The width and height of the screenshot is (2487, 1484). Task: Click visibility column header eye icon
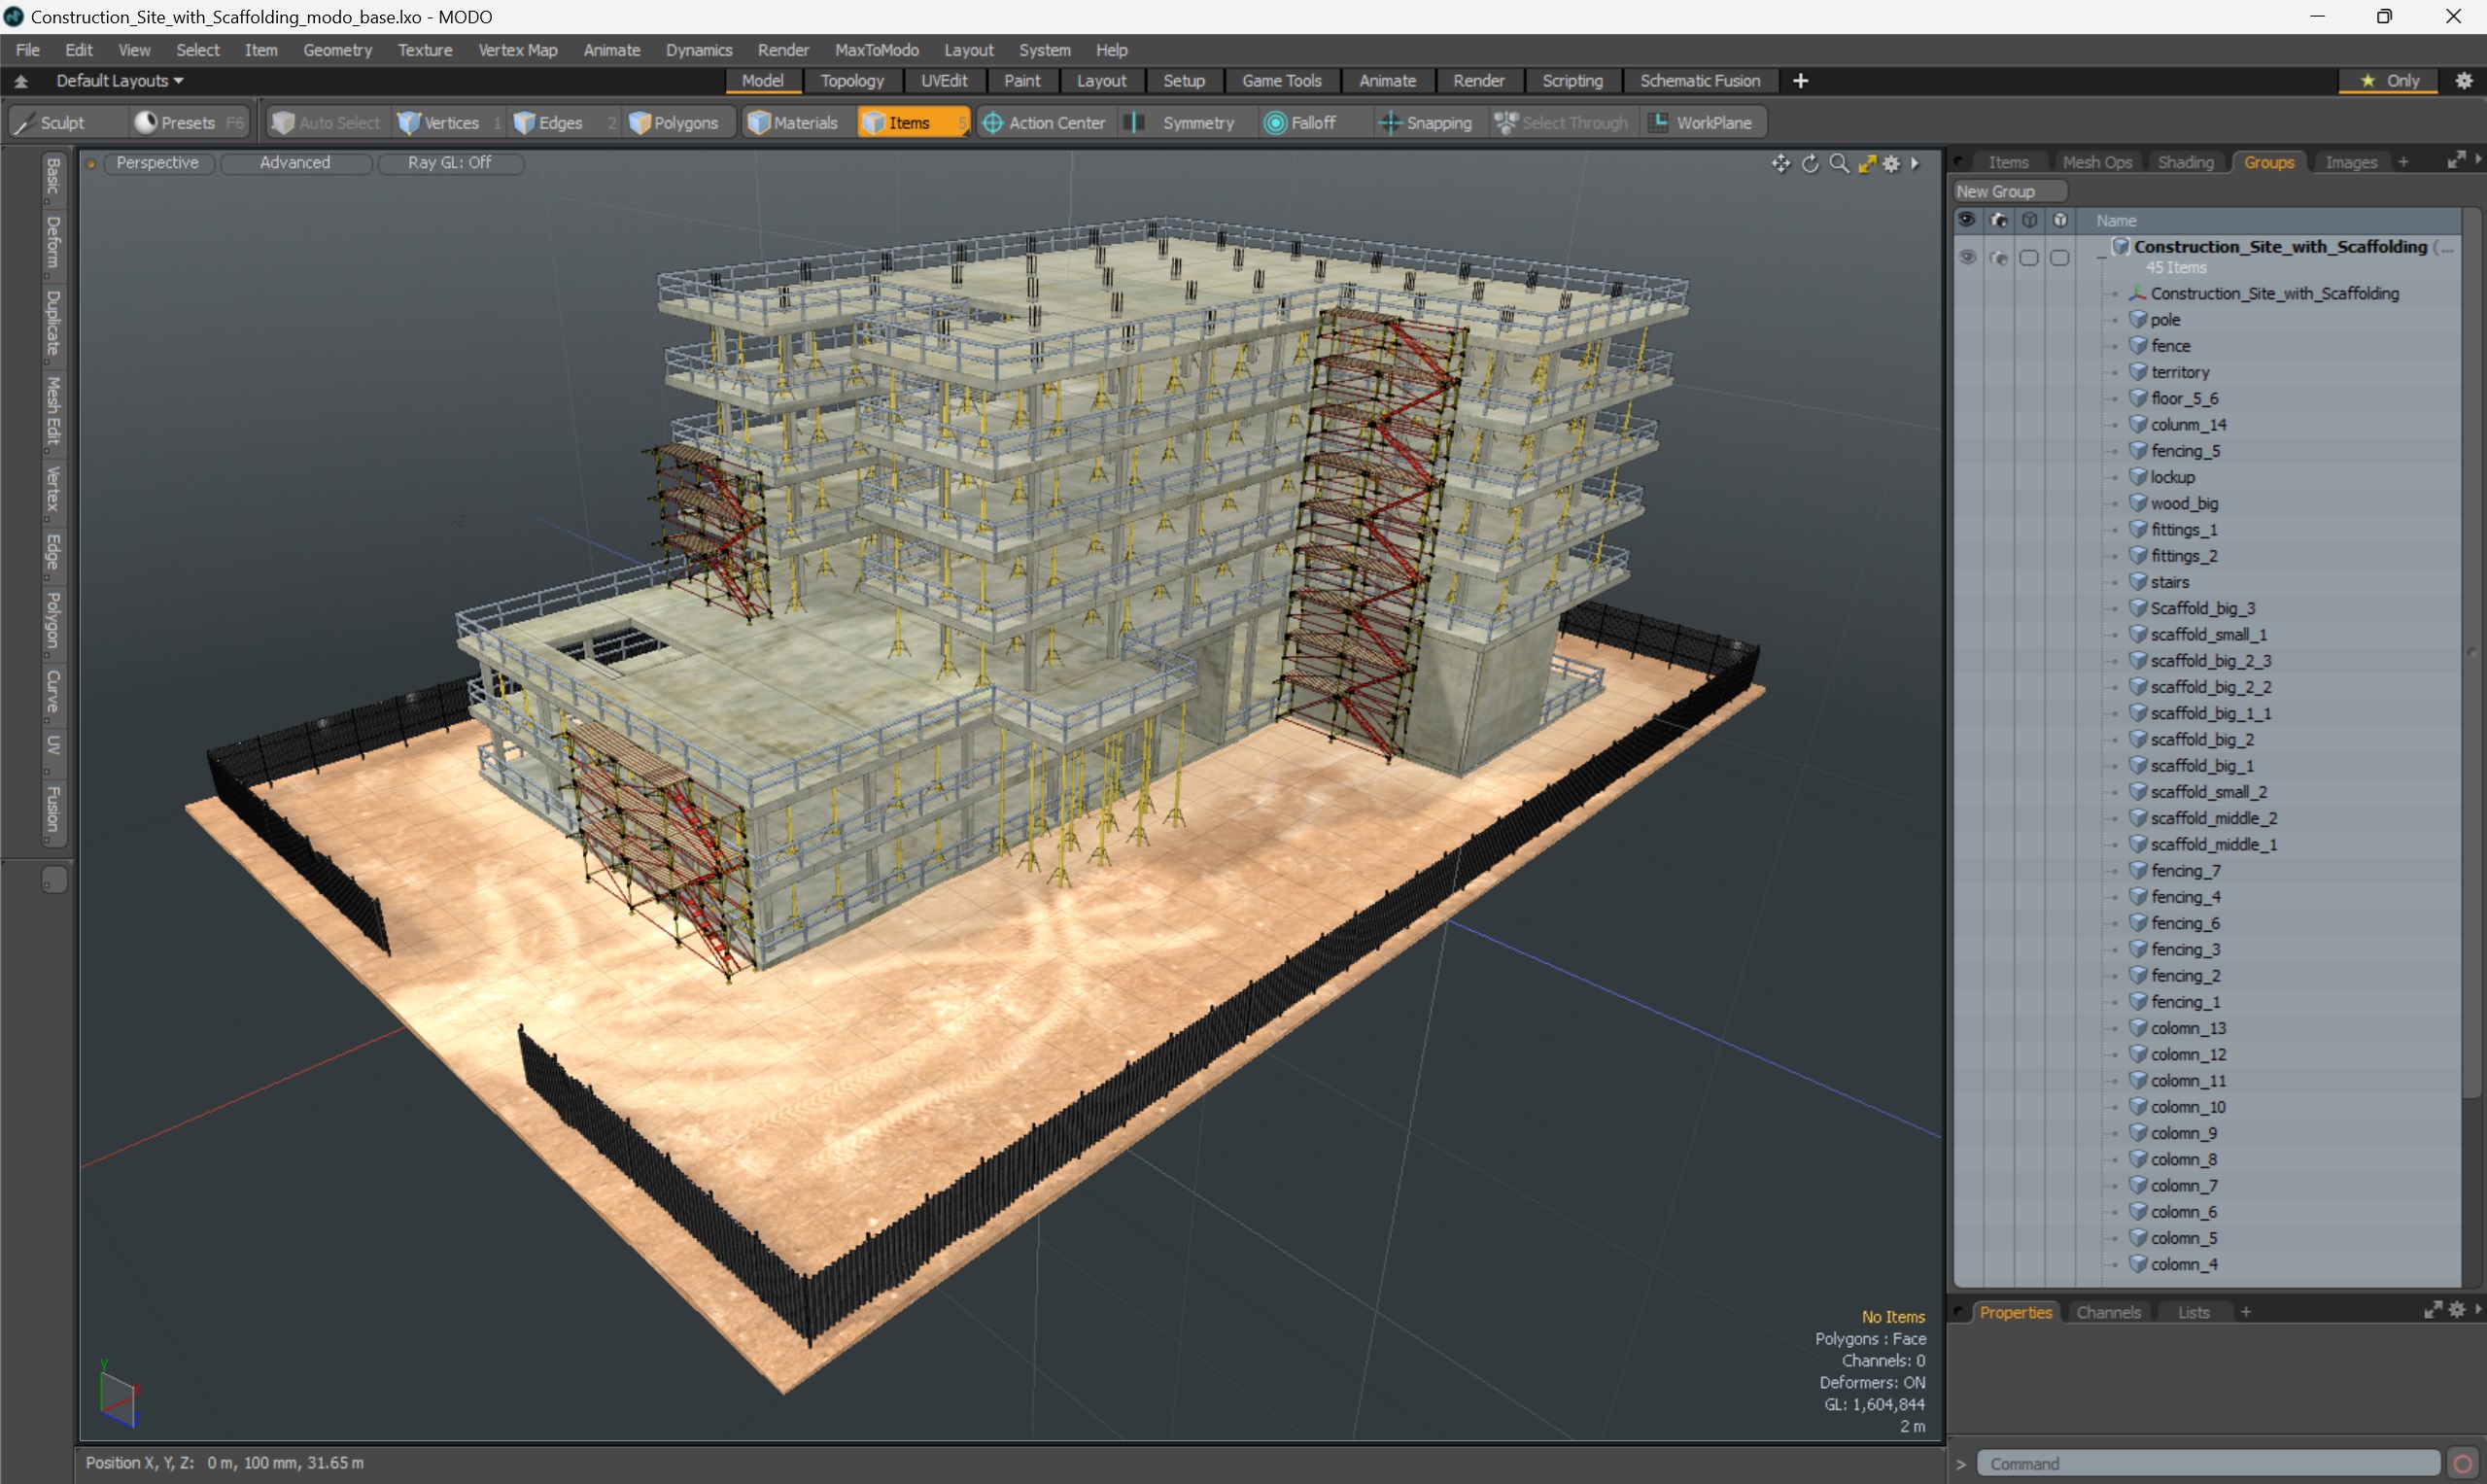pyautogui.click(x=1967, y=220)
